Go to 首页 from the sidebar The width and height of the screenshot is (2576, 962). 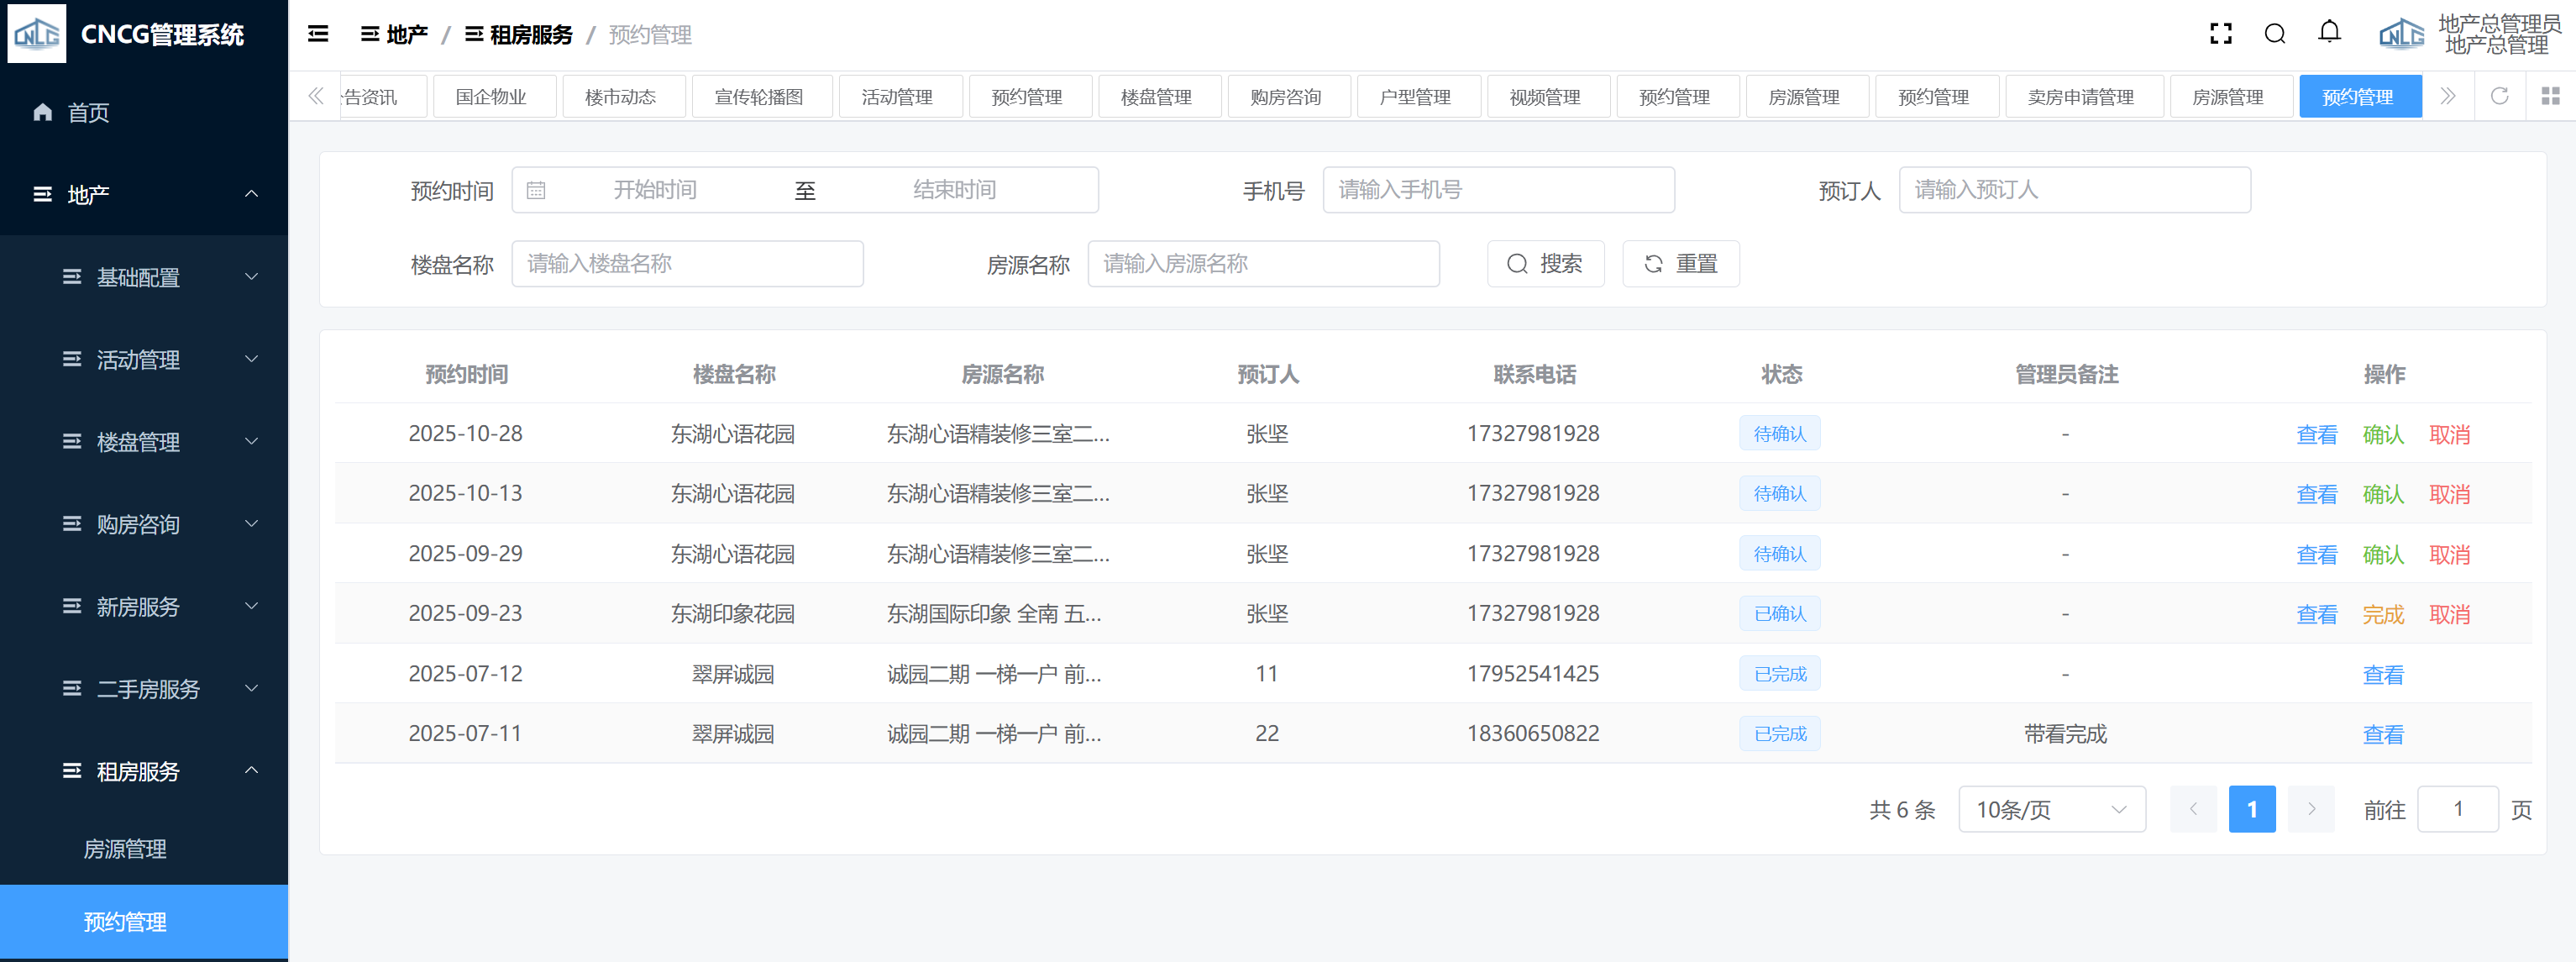(88, 113)
